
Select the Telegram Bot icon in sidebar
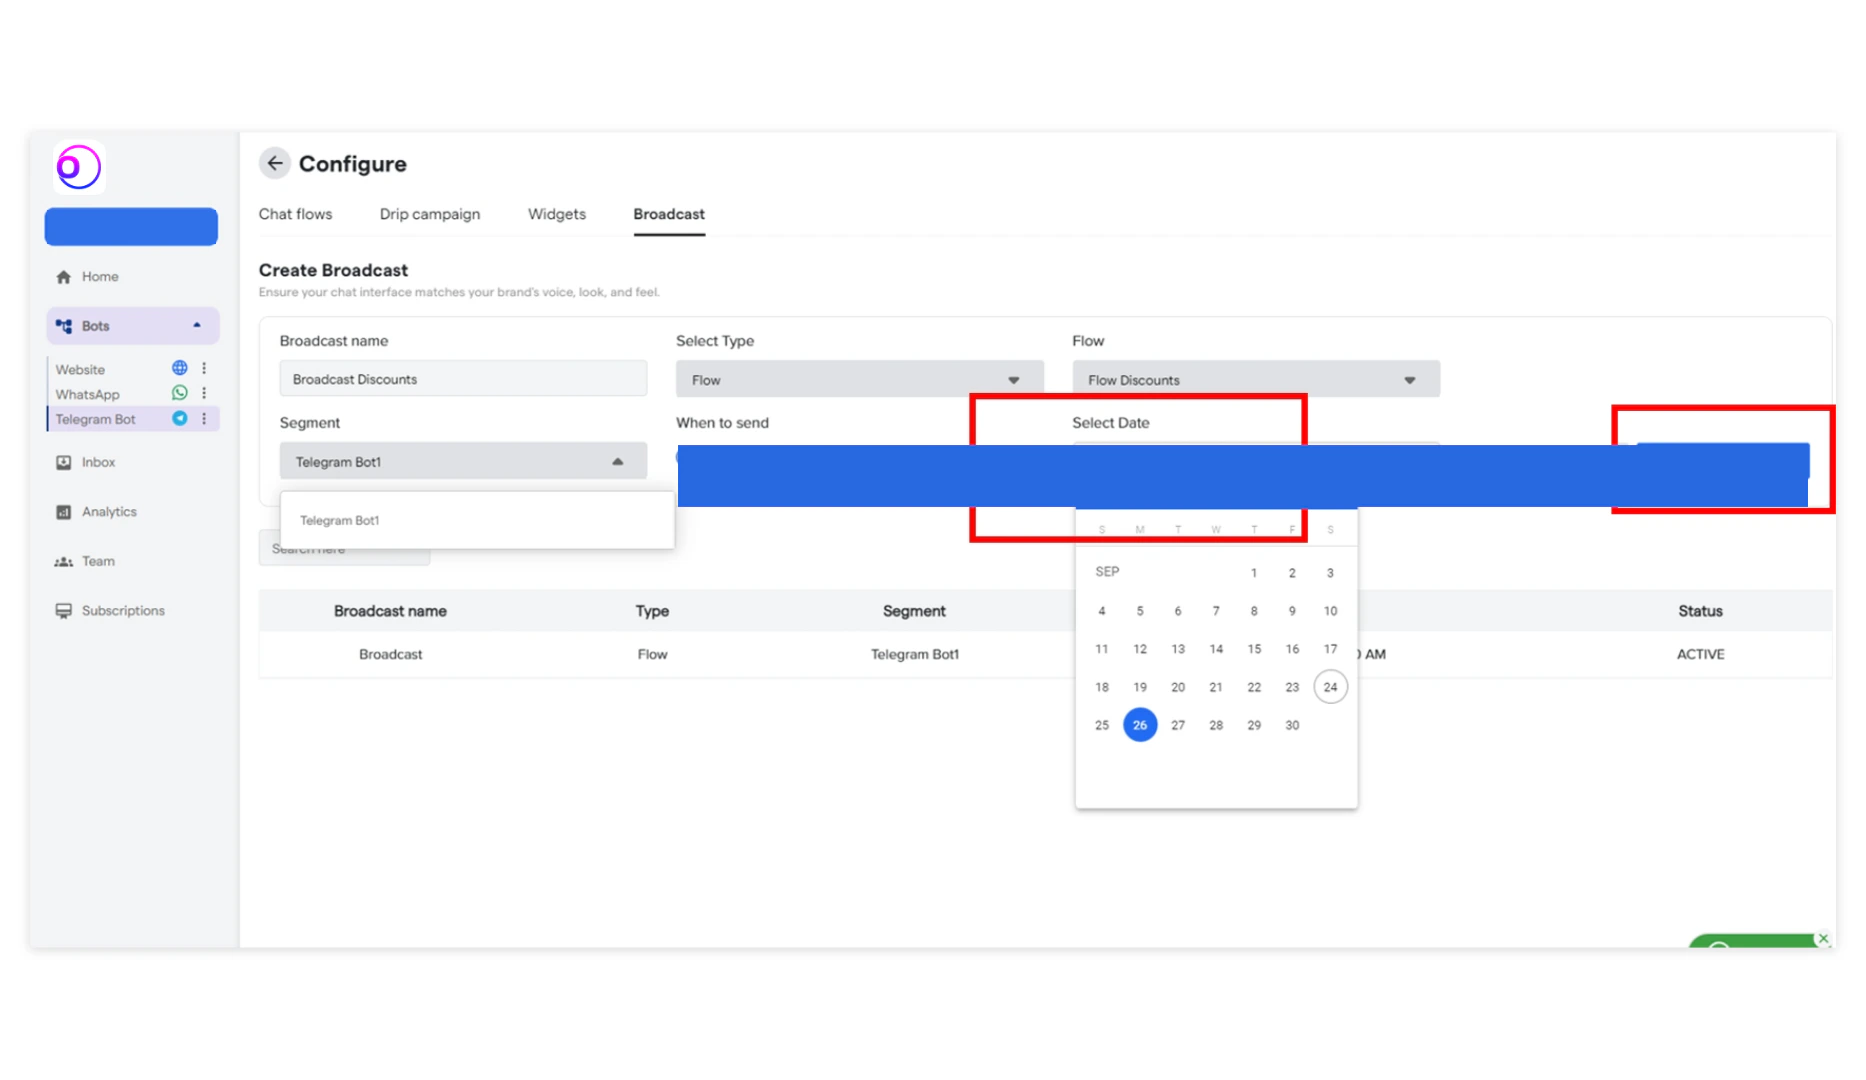pos(180,418)
